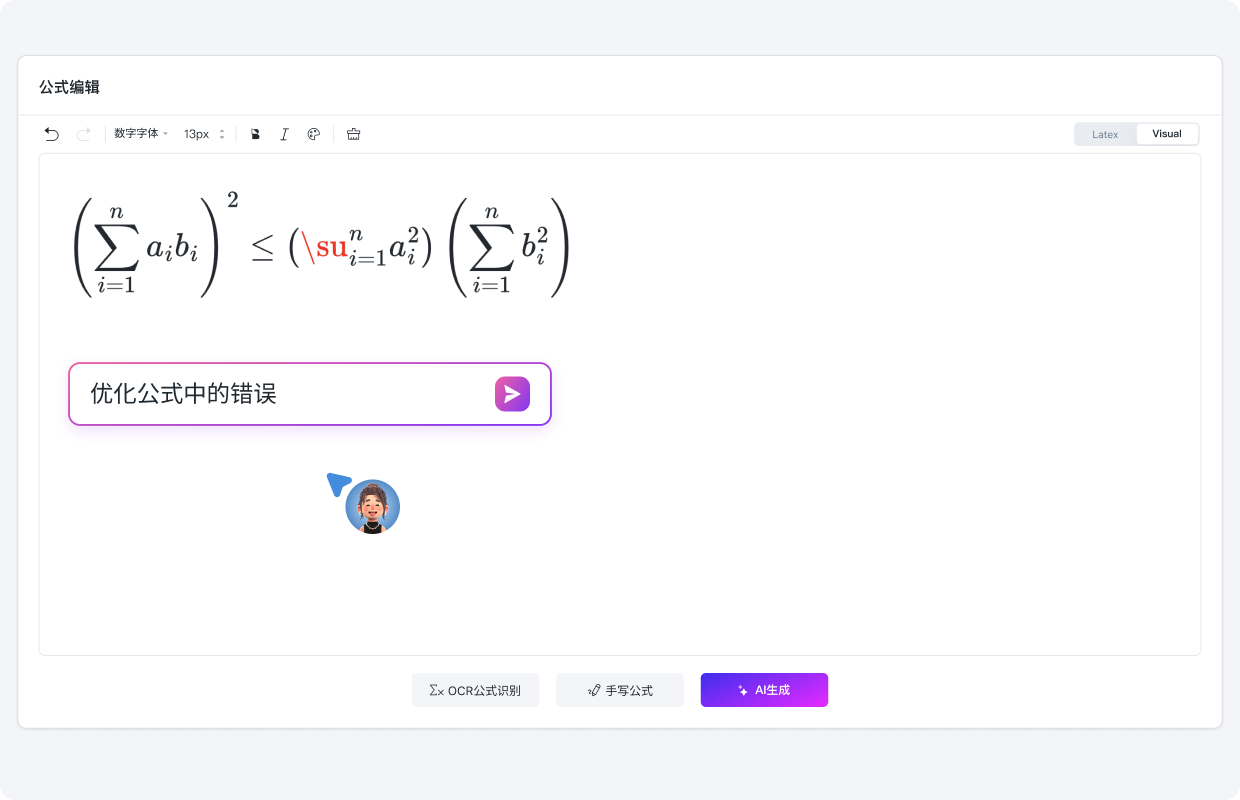The image size is (1240, 800).
Task: Apply bold formatting to the formula
Action: (255, 133)
